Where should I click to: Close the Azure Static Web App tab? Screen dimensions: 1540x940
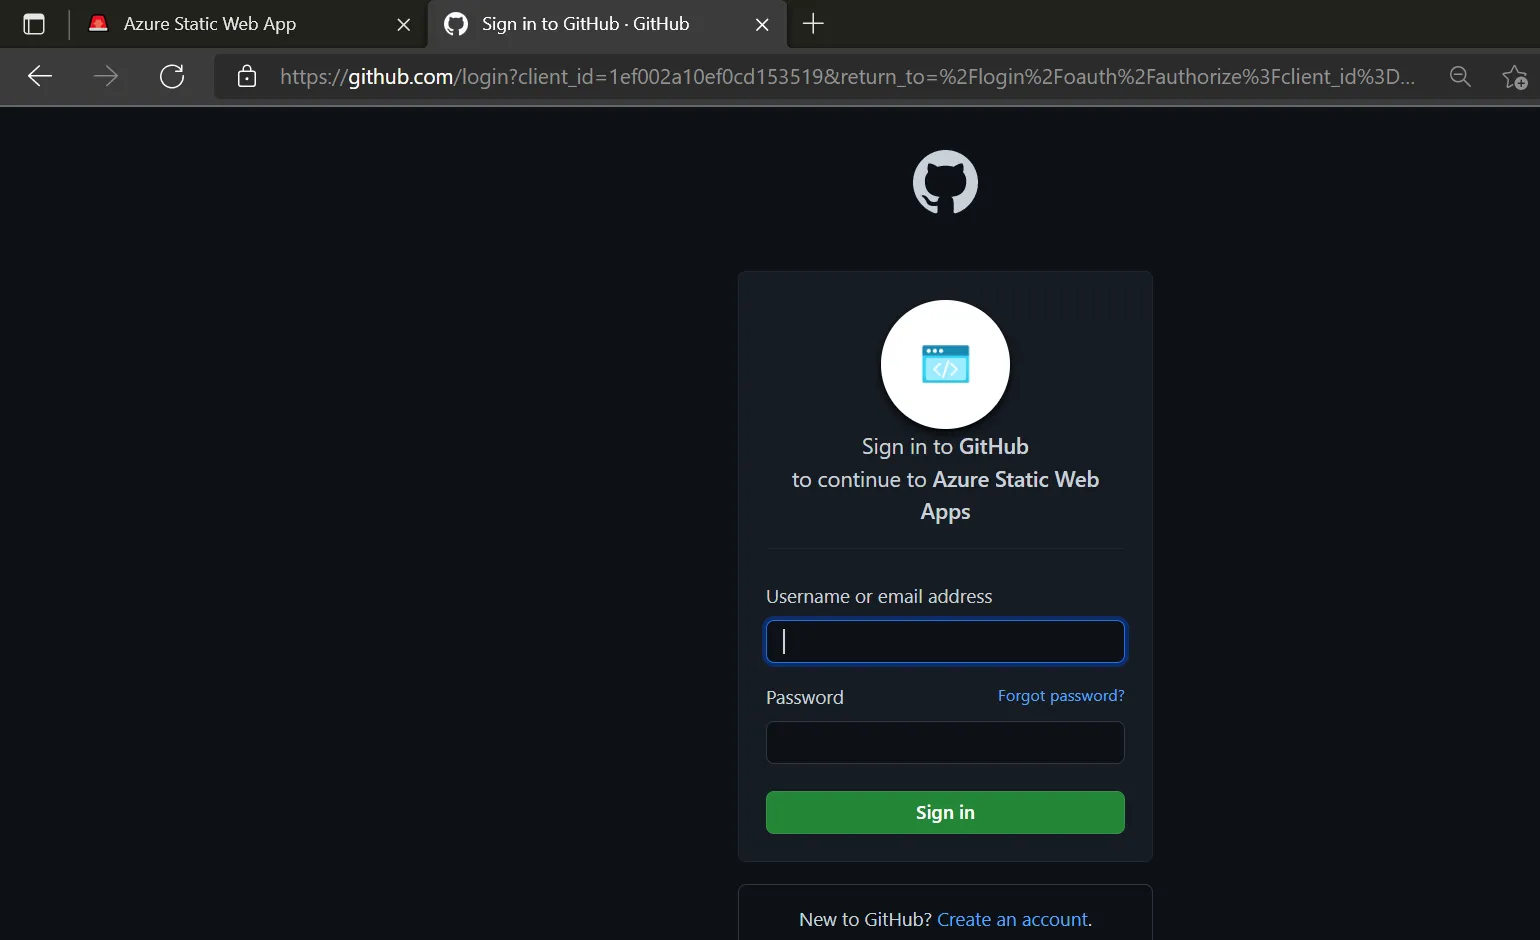click(403, 25)
